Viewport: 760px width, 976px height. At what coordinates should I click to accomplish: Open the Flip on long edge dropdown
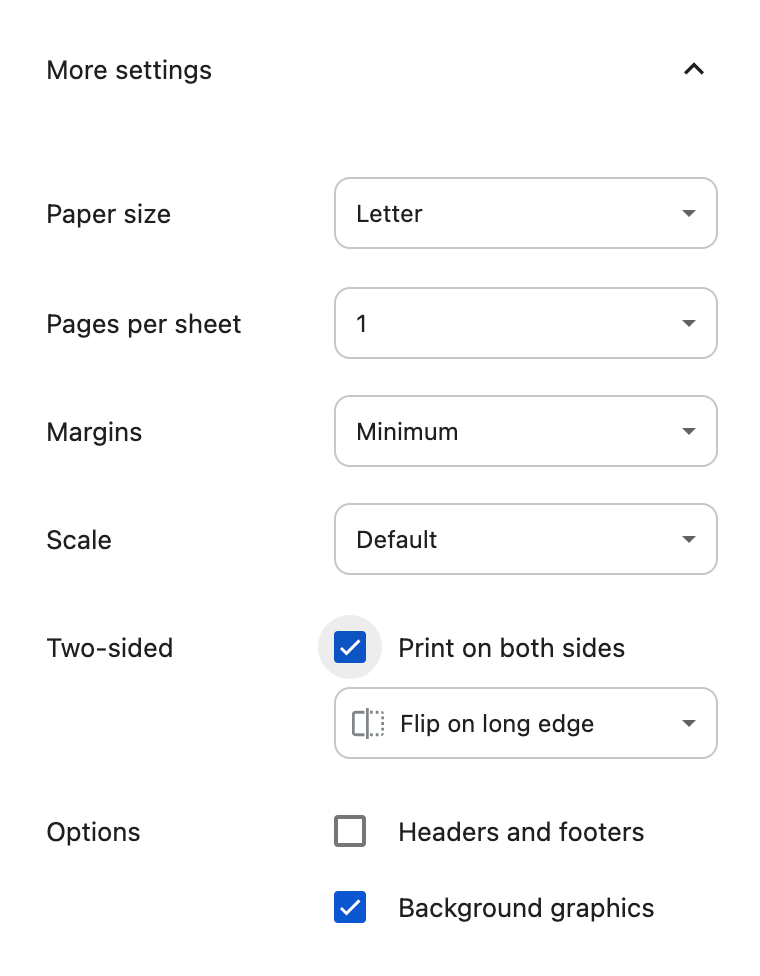[x=525, y=723]
